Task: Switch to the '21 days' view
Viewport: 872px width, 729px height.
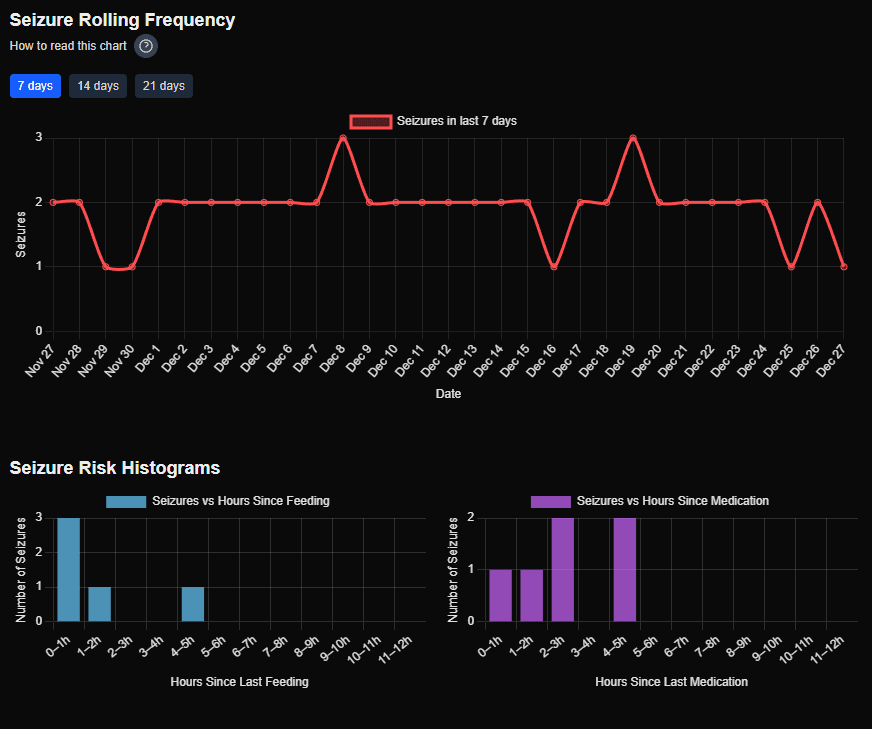Action: (x=163, y=85)
